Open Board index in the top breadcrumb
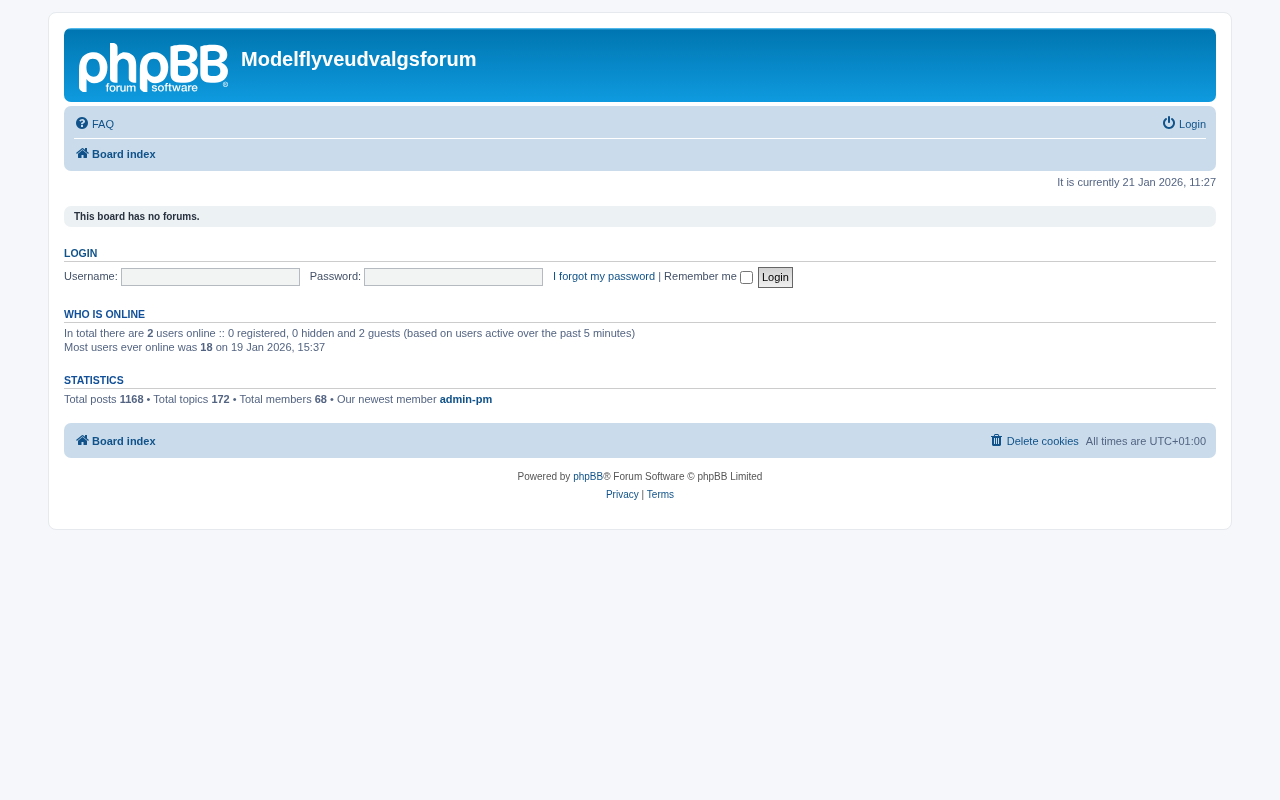The image size is (1280, 800). (116, 154)
